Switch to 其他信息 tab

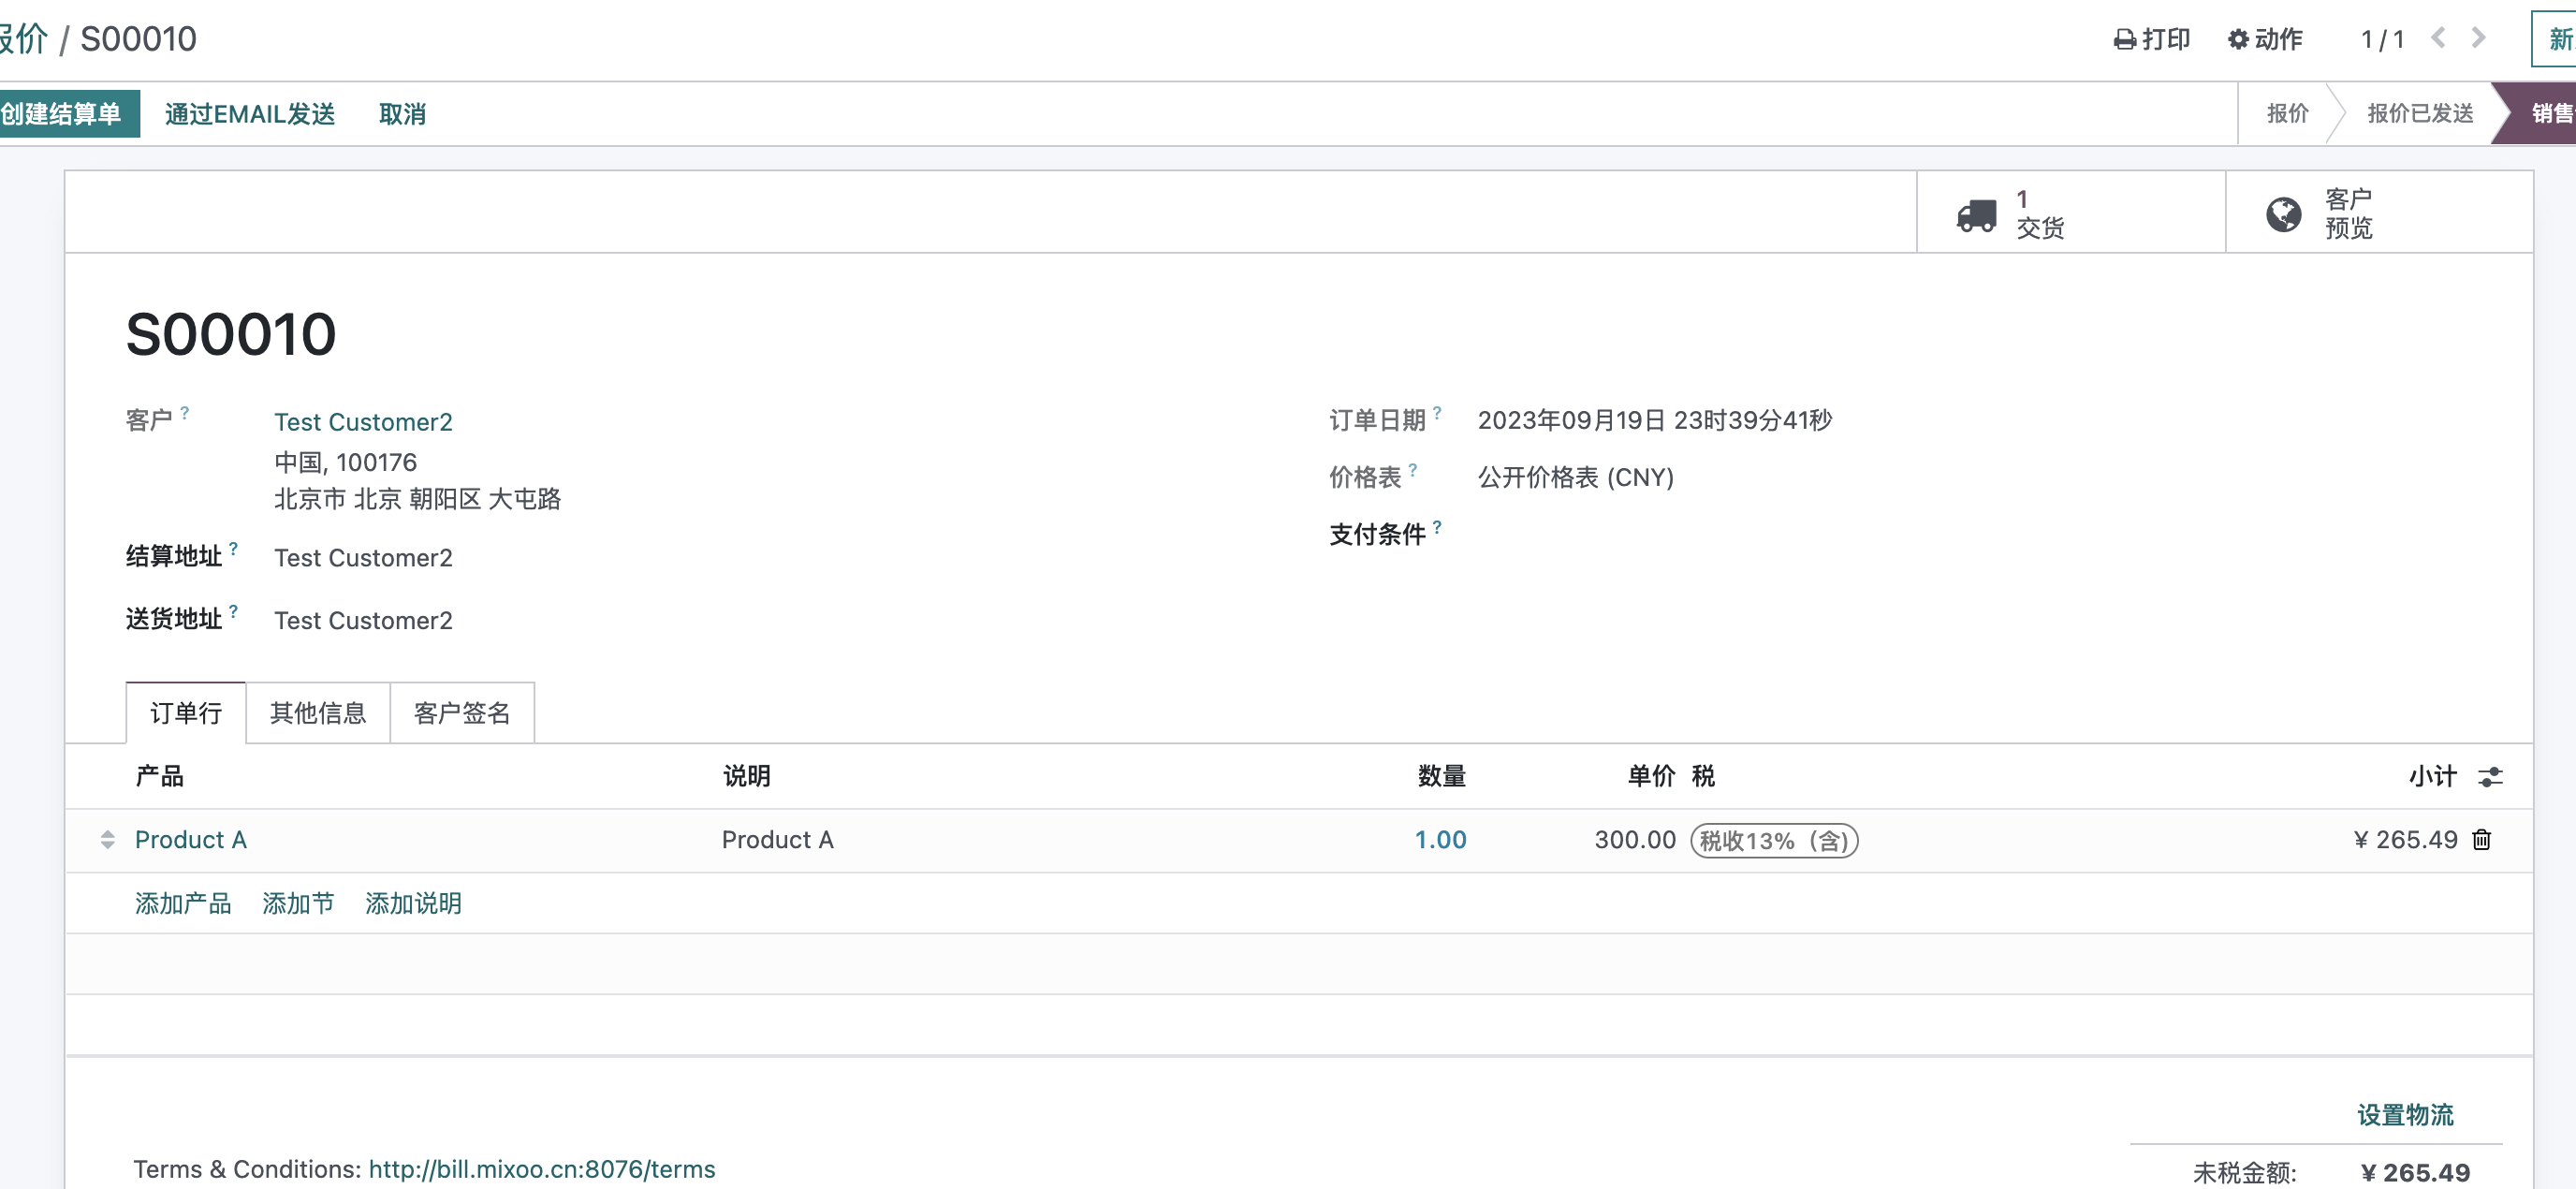tap(318, 713)
